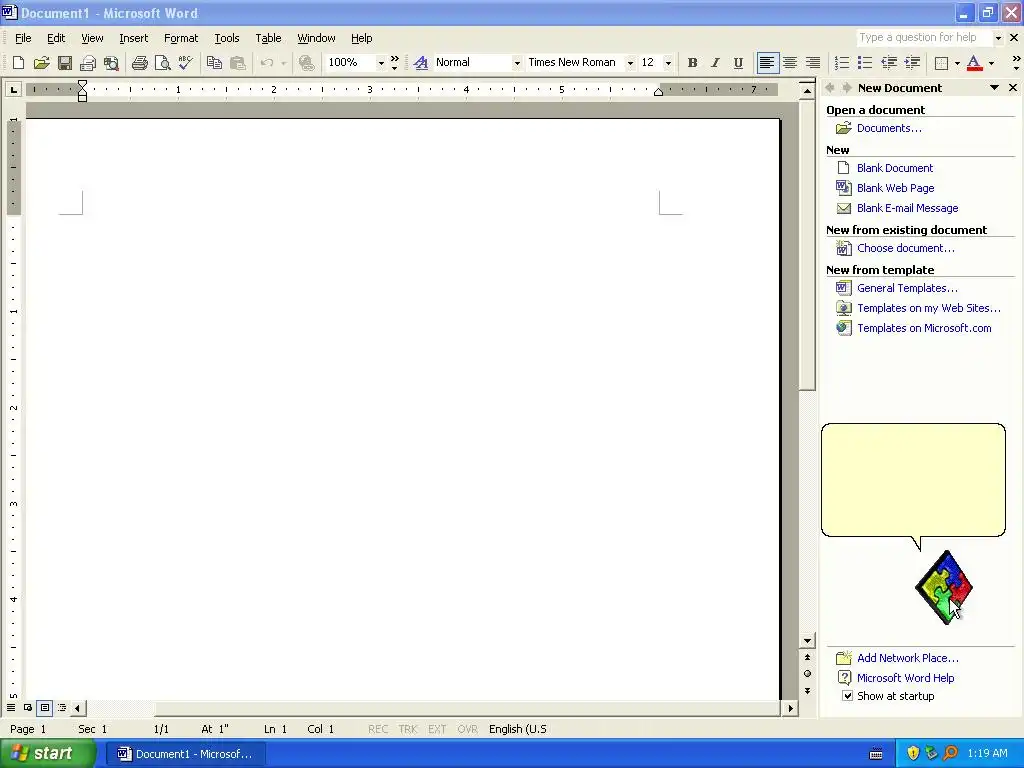The height and width of the screenshot is (768, 1024).
Task: Open the Styles and Formatting icon
Action: [x=421, y=63]
